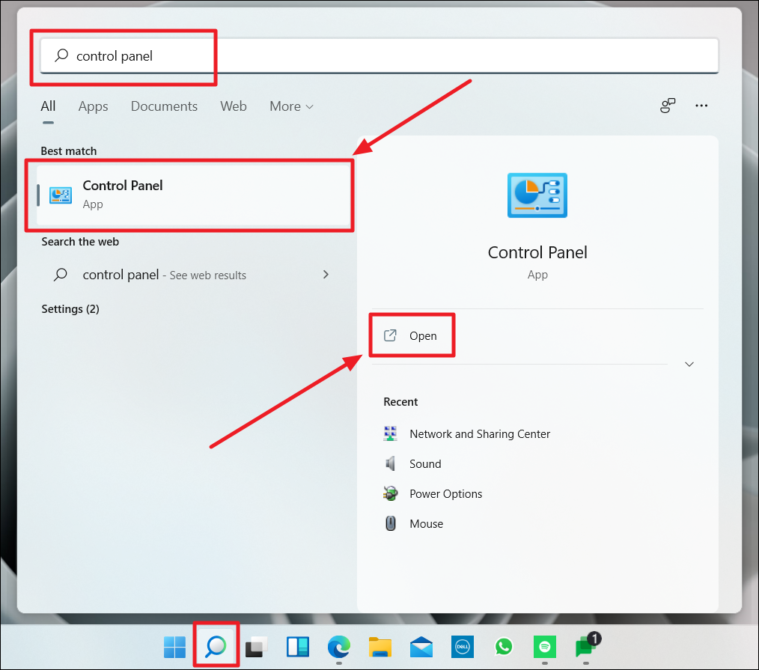Launch Microsoft Edge from the taskbar
The image size is (759, 670).
click(339, 647)
